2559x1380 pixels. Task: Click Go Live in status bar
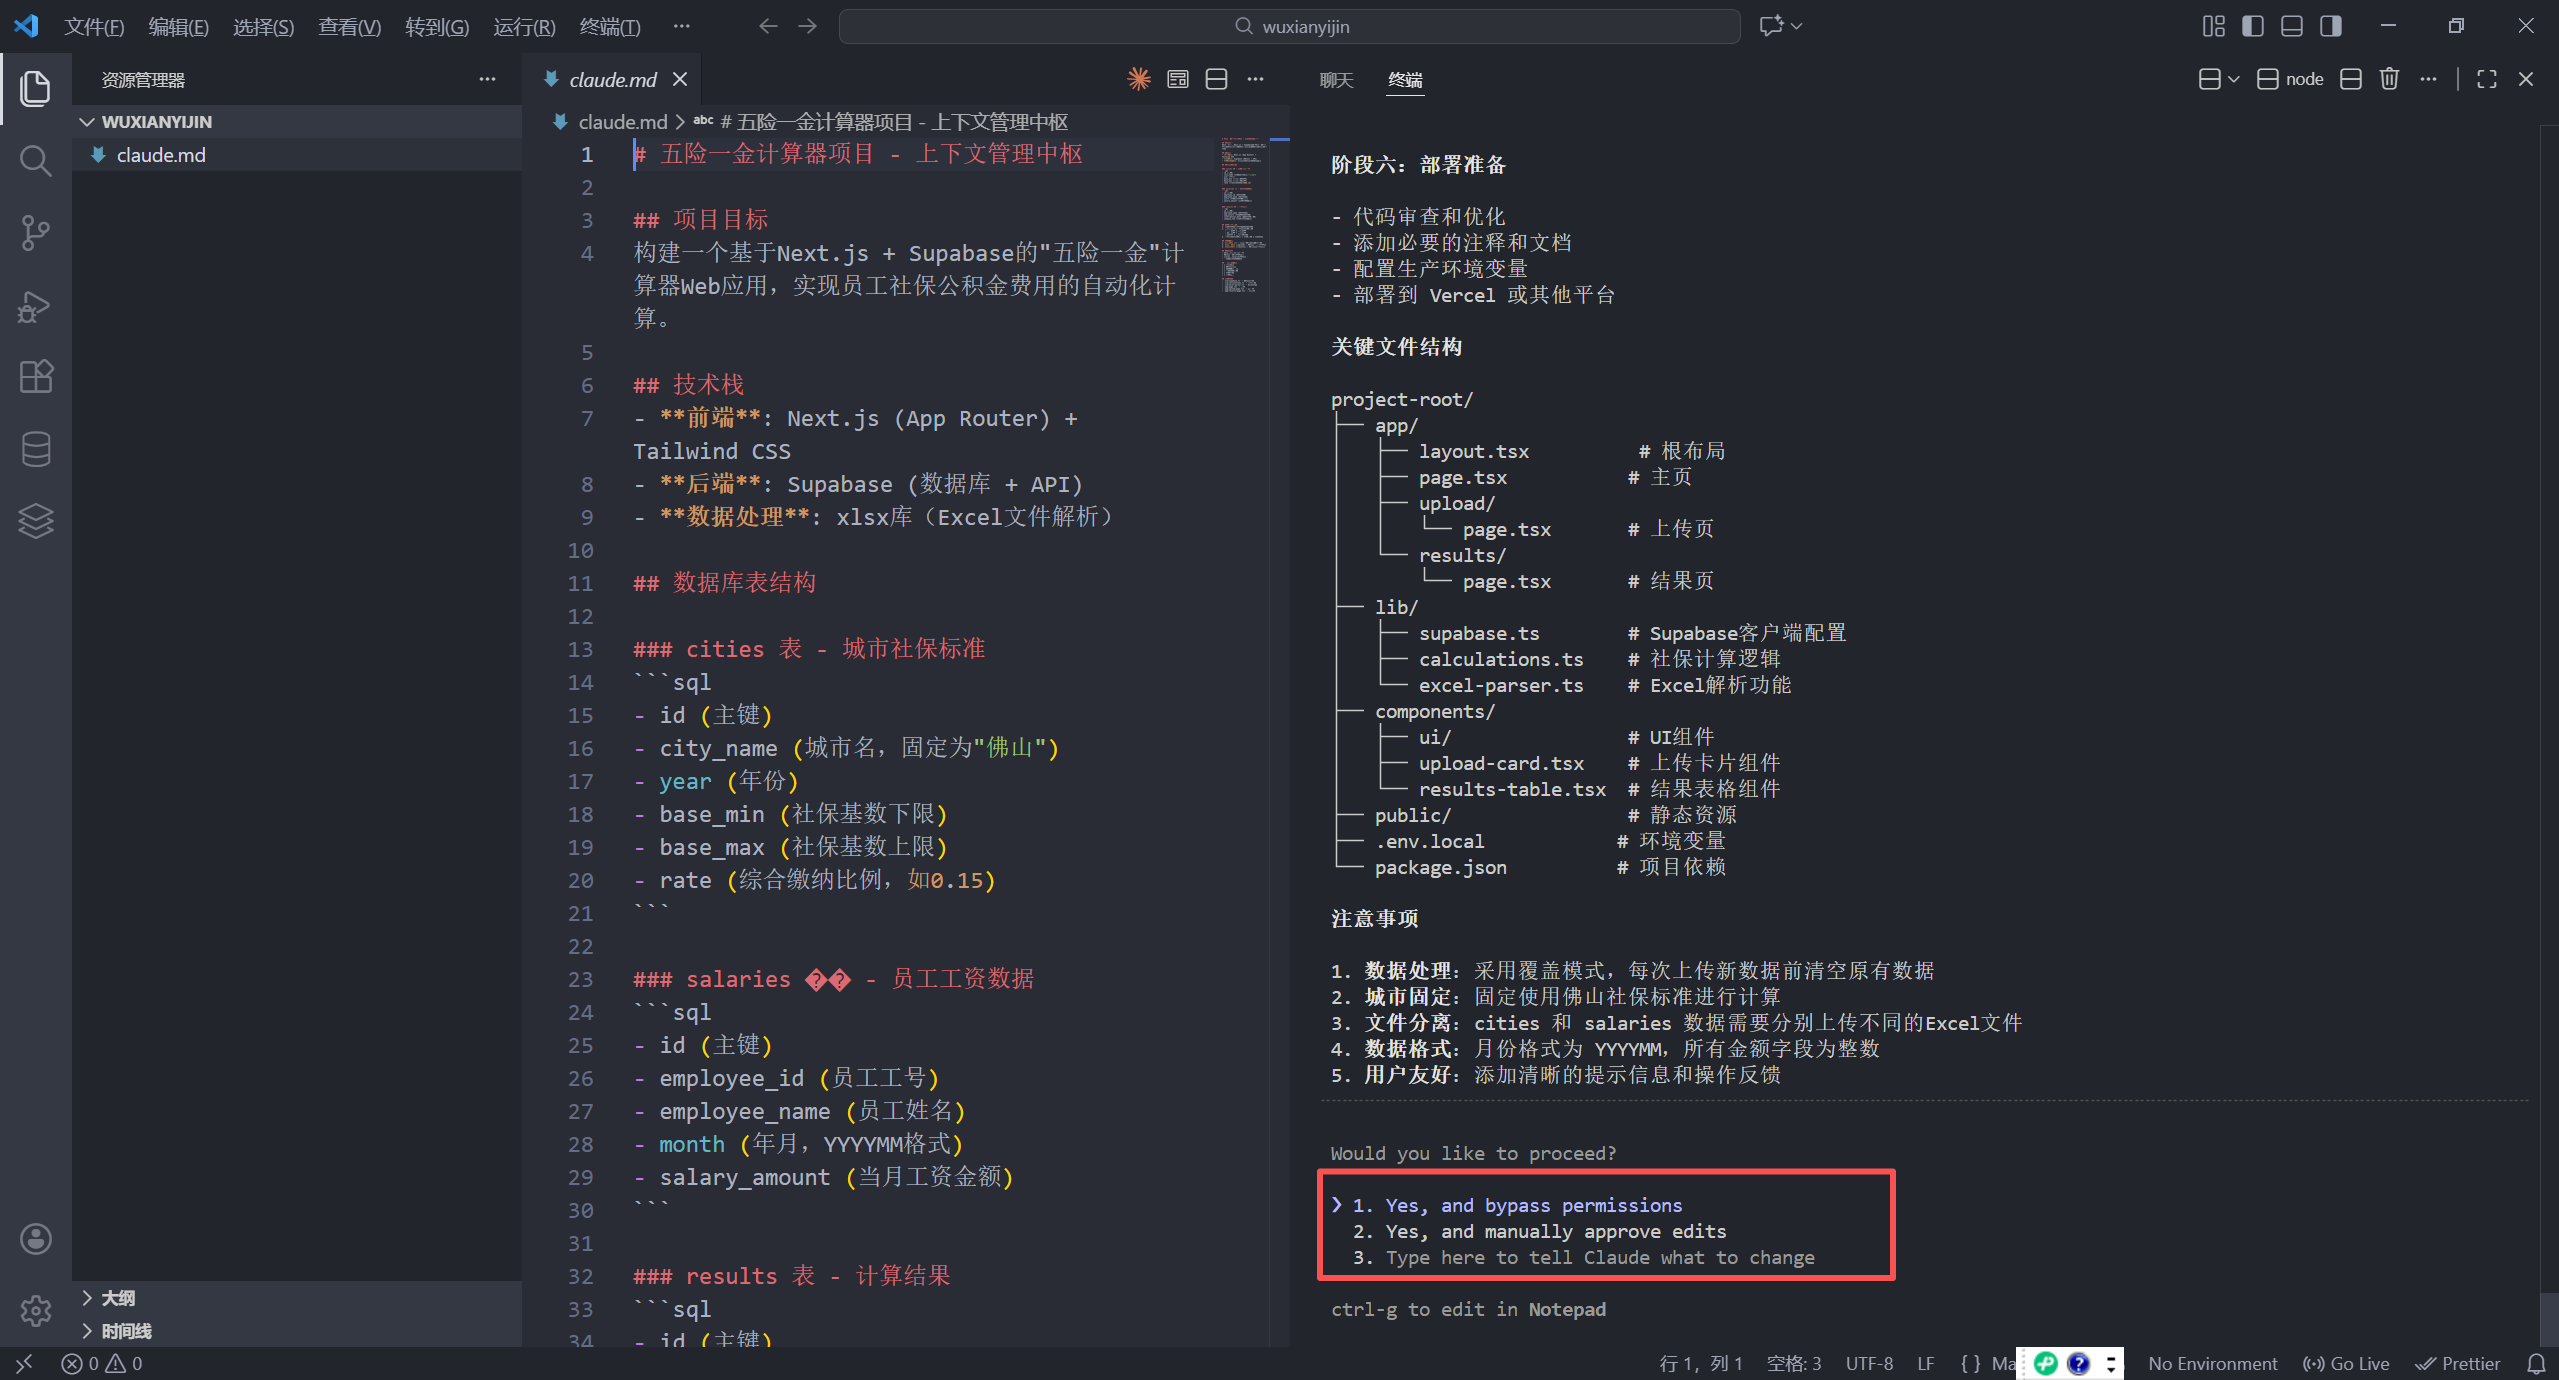pyautogui.click(x=2345, y=1363)
